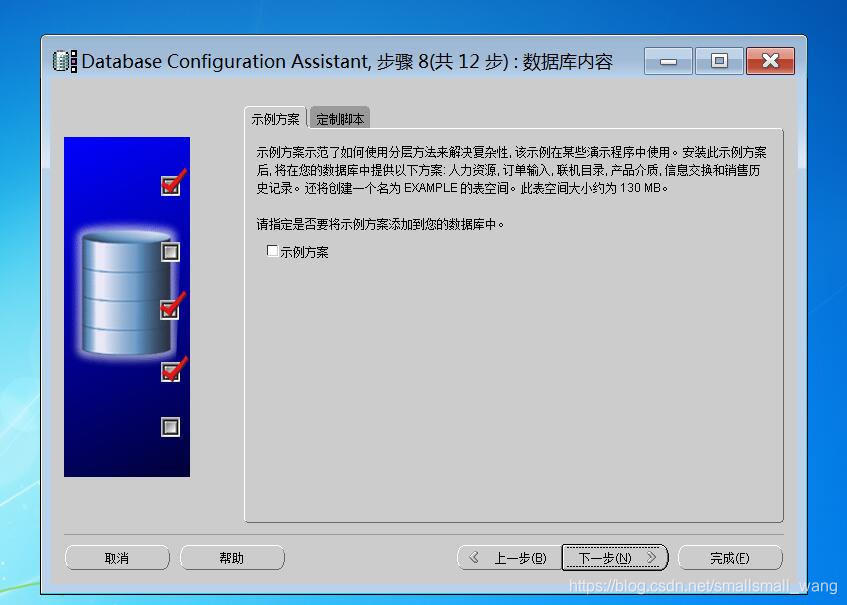Viewport: 847px width, 605px height.
Task: Check the 示例方案 checkbox
Action: 273,251
